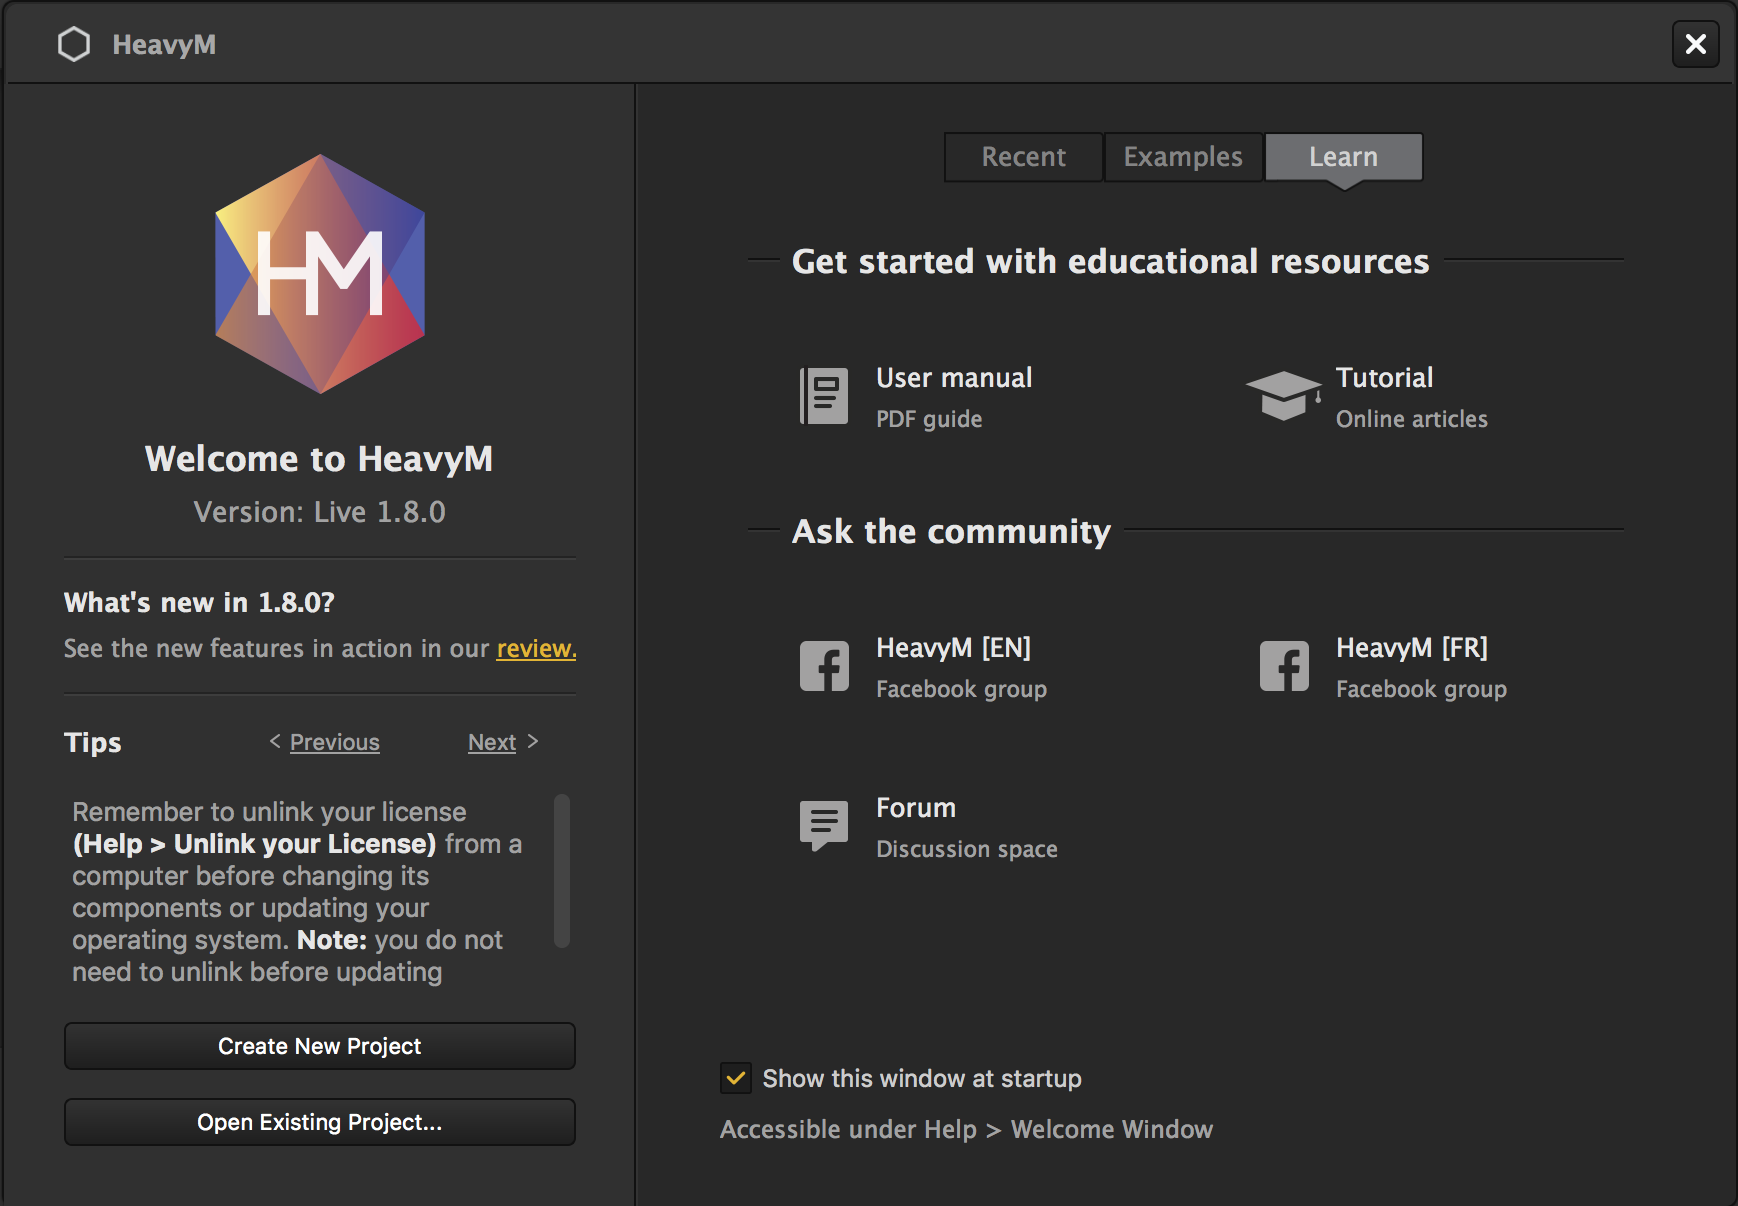Click Create New Project button

pos(320,1046)
